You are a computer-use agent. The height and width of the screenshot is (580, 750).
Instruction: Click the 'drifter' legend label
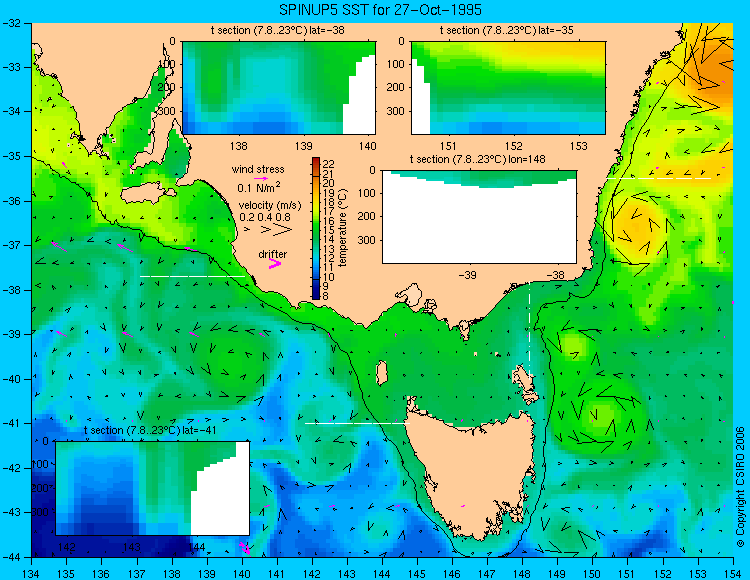pos(273,254)
